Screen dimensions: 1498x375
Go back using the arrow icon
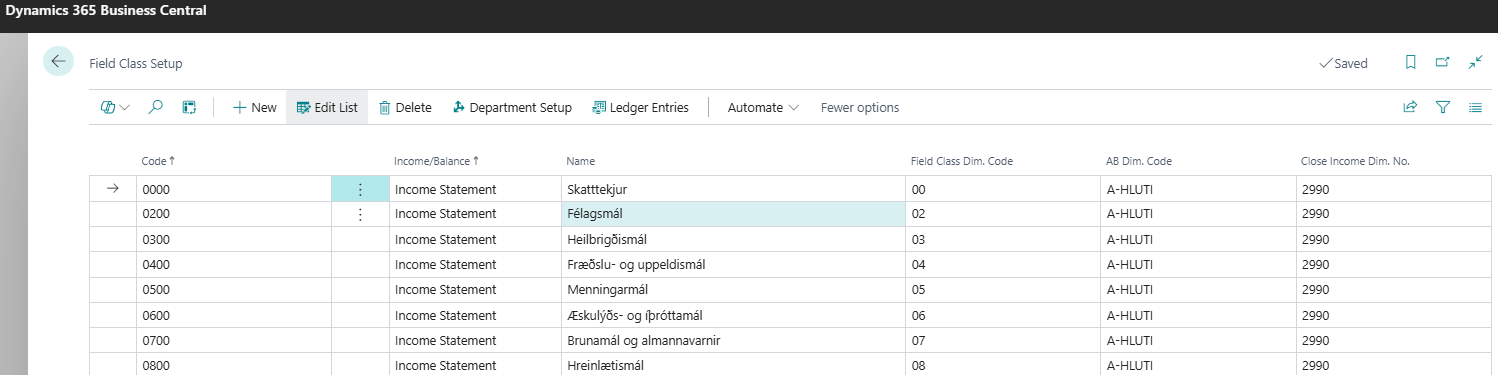58,61
